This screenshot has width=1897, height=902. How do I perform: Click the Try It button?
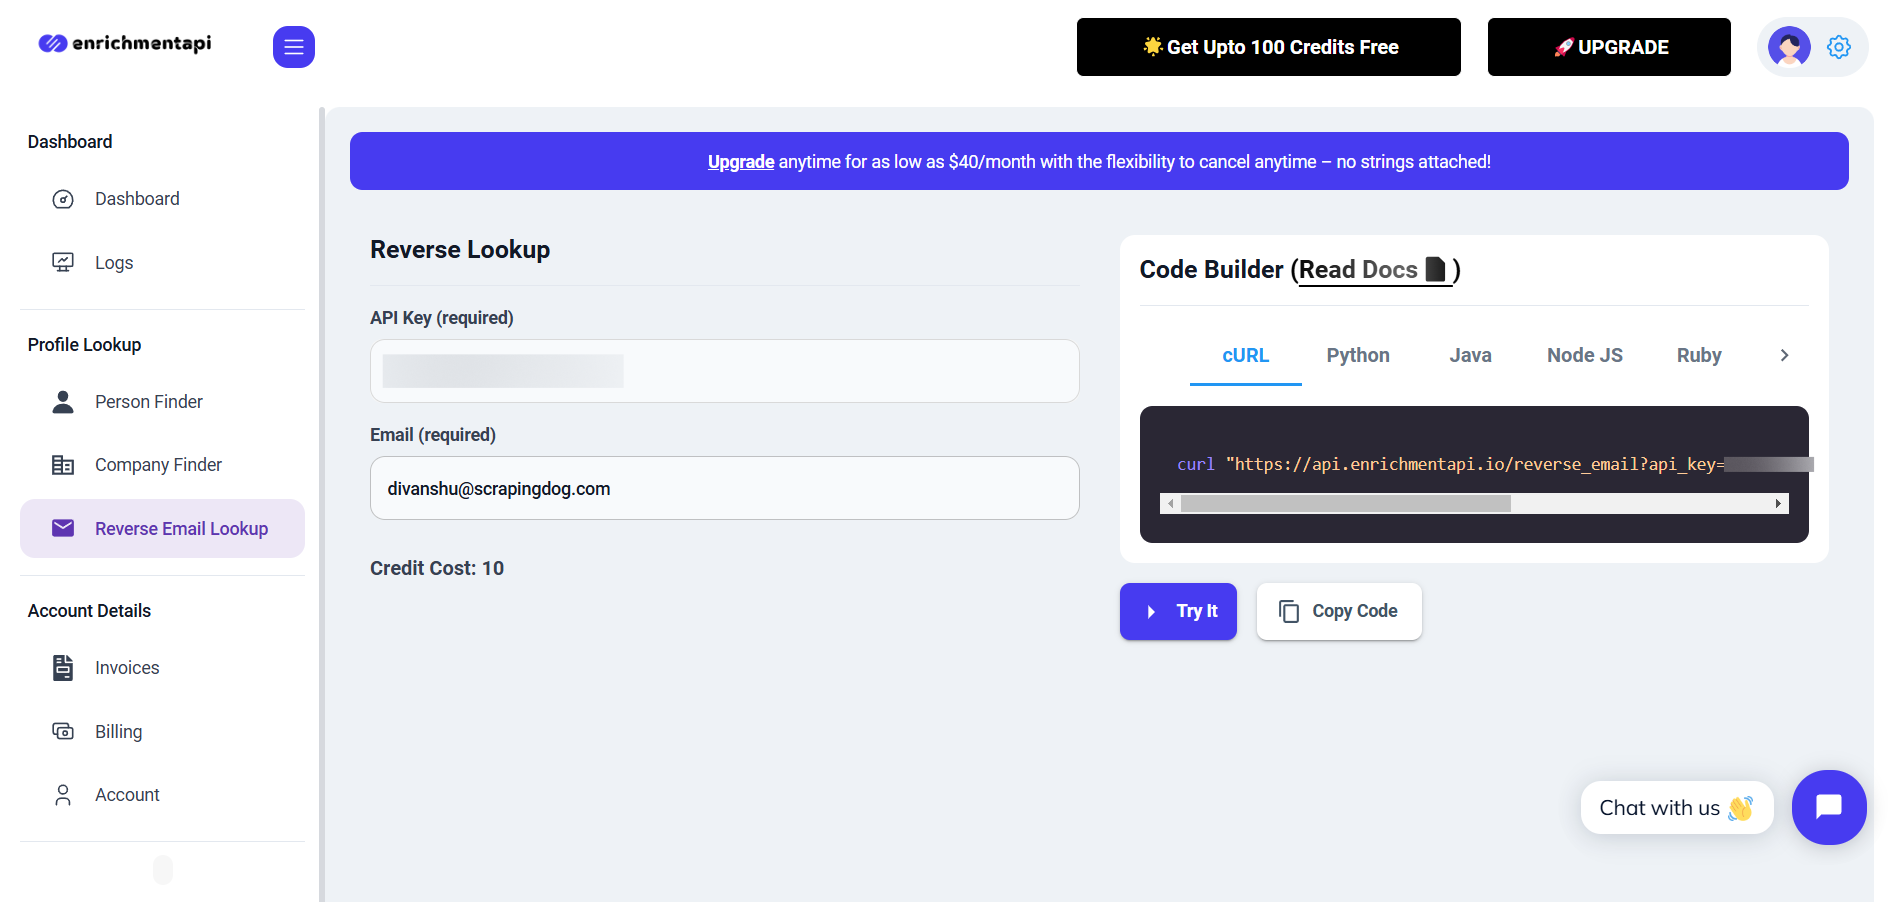[1178, 611]
